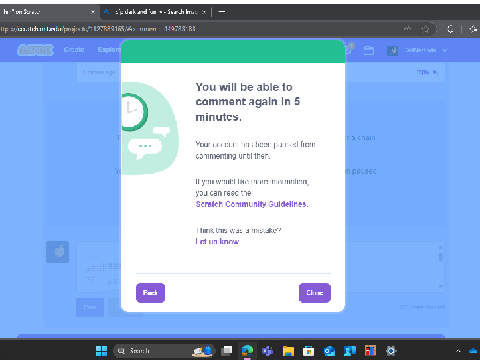Click the browser address bar URL
The height and width of the screenshot is (360, 480).
click(x=98, y=29)
